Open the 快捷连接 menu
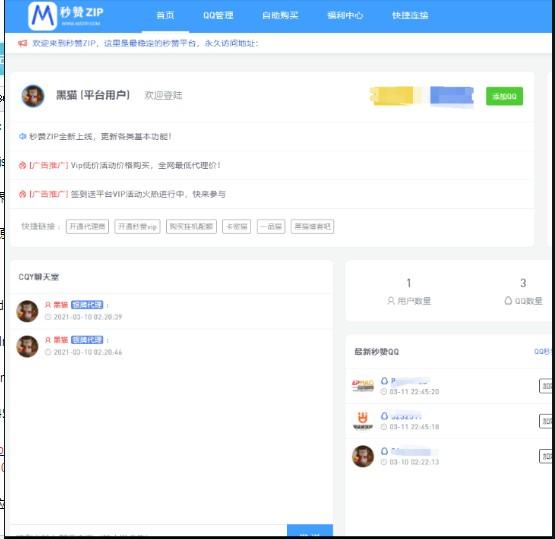This screenshot has height=539, width=555. click(x=410, y=15)
